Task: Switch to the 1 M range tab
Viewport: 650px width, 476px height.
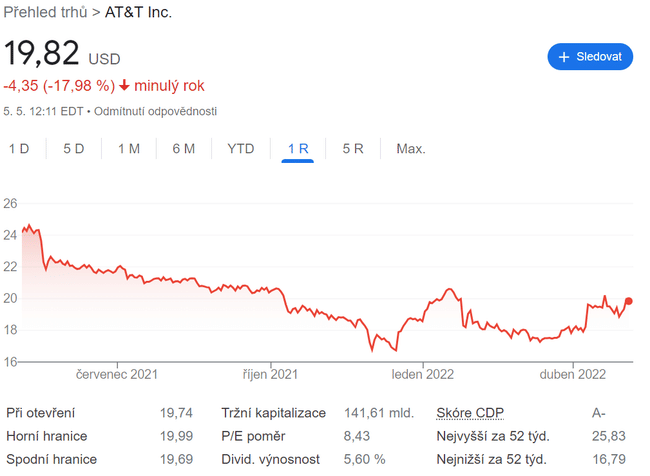Action: click(129, 149)
